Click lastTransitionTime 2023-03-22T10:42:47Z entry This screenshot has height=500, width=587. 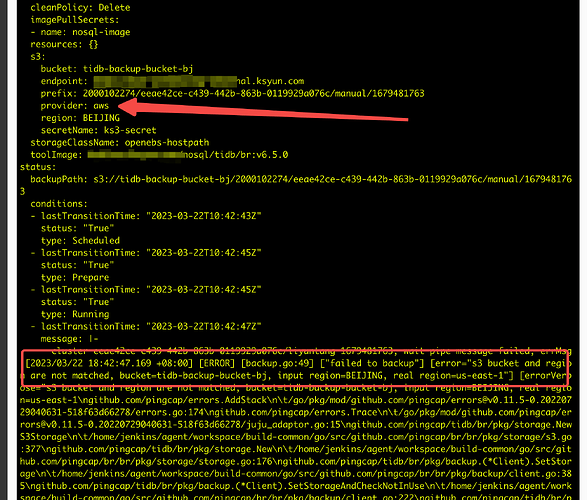(x=151, y=327)
